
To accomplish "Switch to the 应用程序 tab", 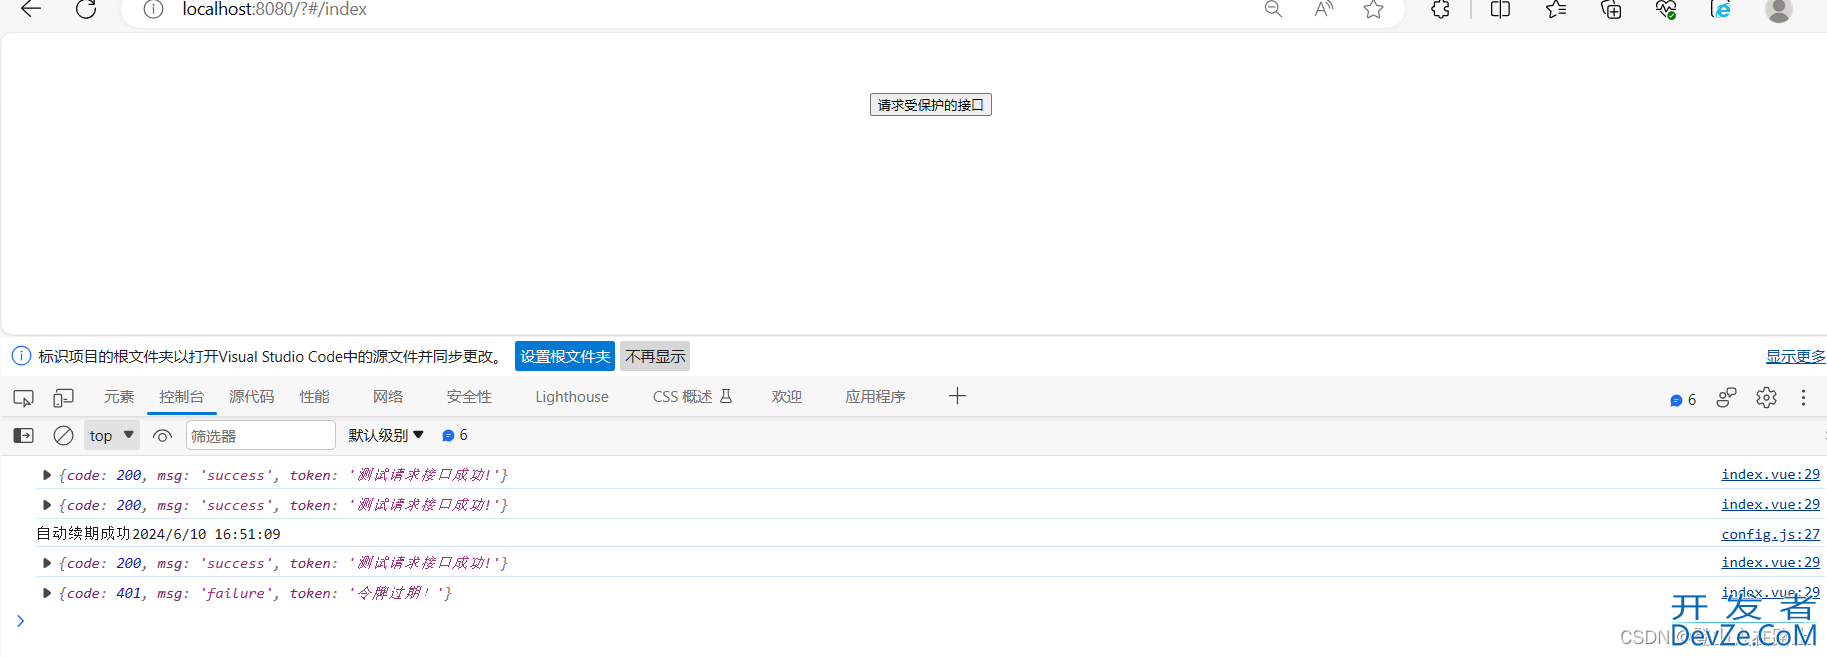I will pos(875,397).
